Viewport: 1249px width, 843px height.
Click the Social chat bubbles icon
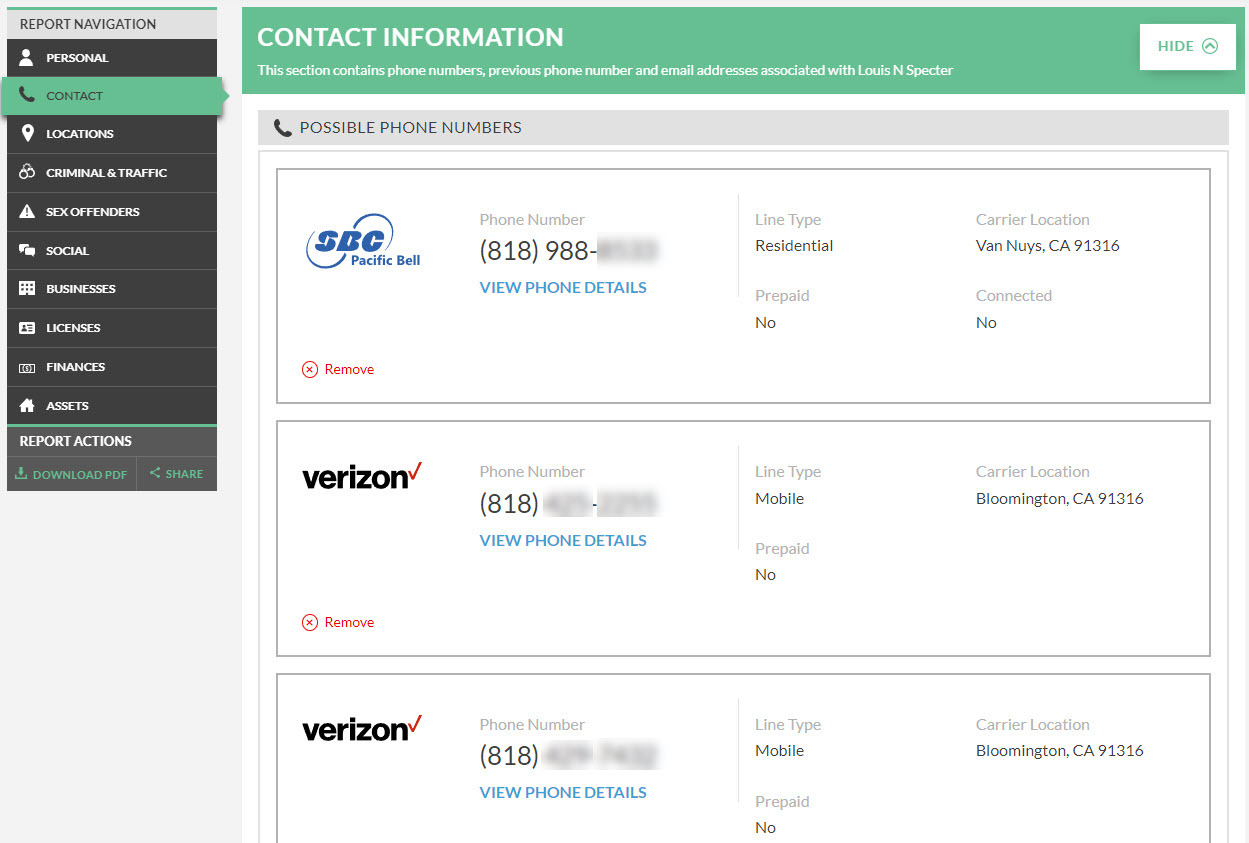[27, 250]
